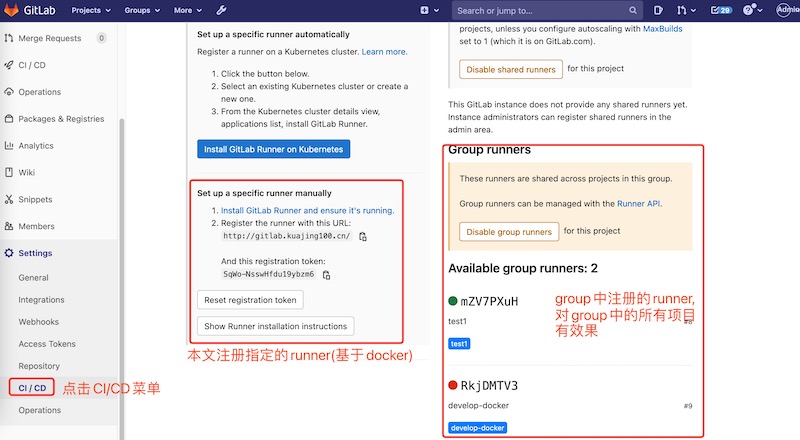Click the test1 runner tag

coord(459,344)
